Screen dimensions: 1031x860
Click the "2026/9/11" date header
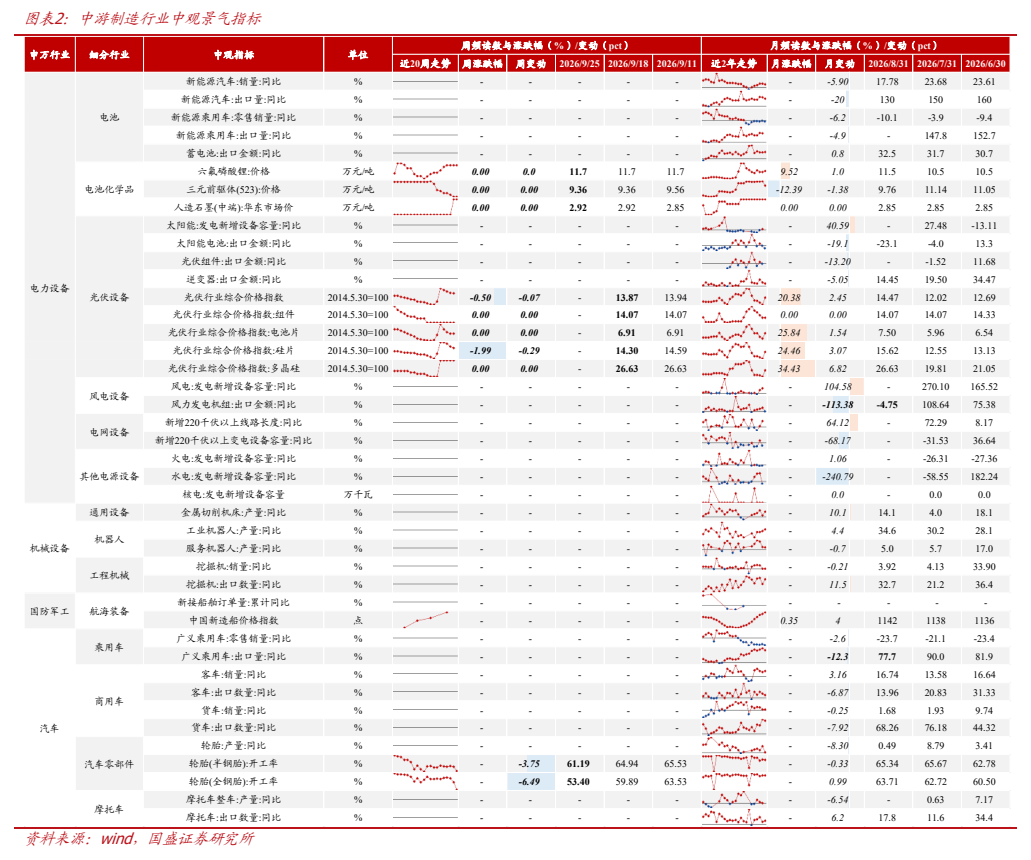(677, 64)
